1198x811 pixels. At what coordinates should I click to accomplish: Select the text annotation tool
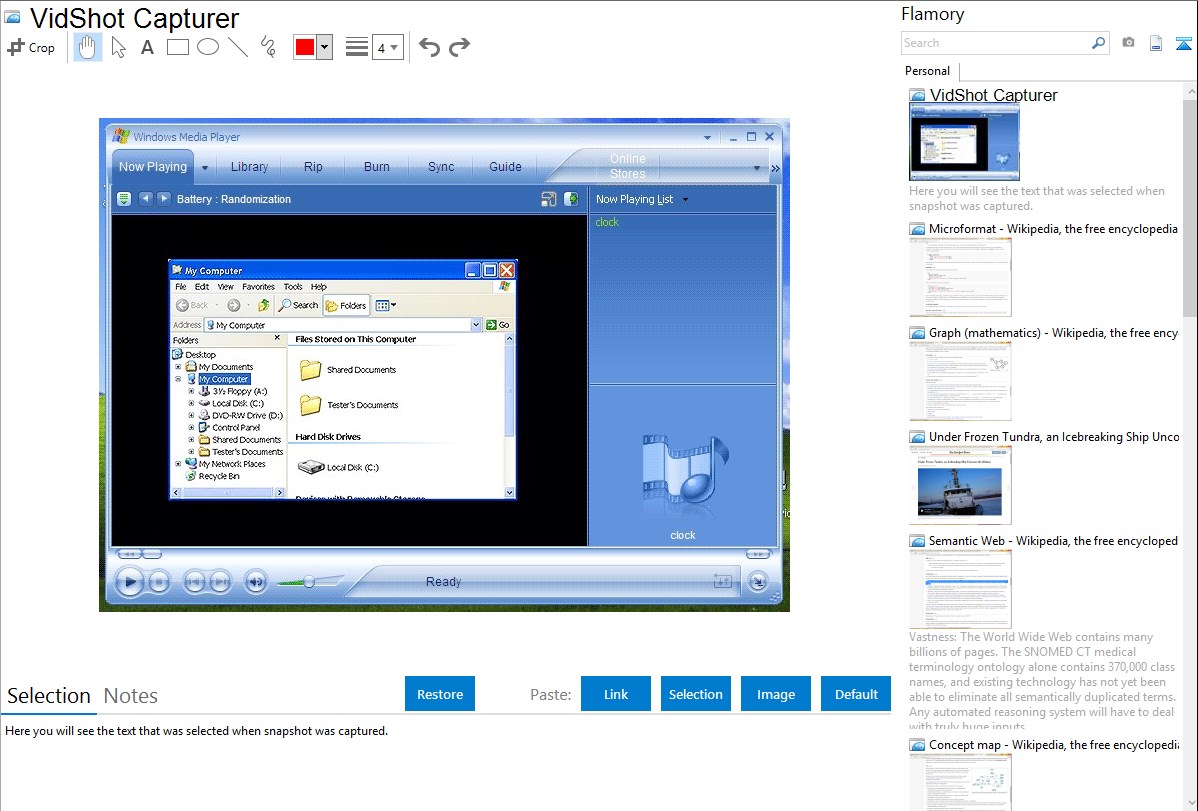click(x=147, y=47)
